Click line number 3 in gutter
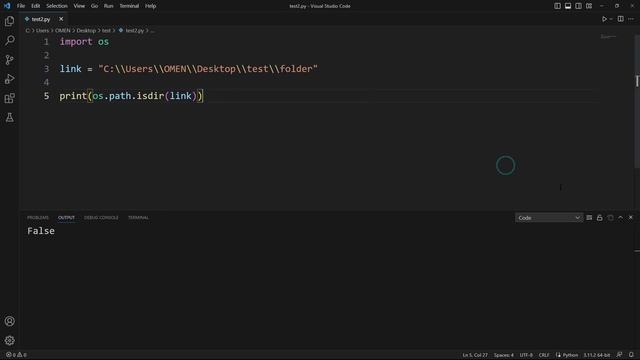 46,69
